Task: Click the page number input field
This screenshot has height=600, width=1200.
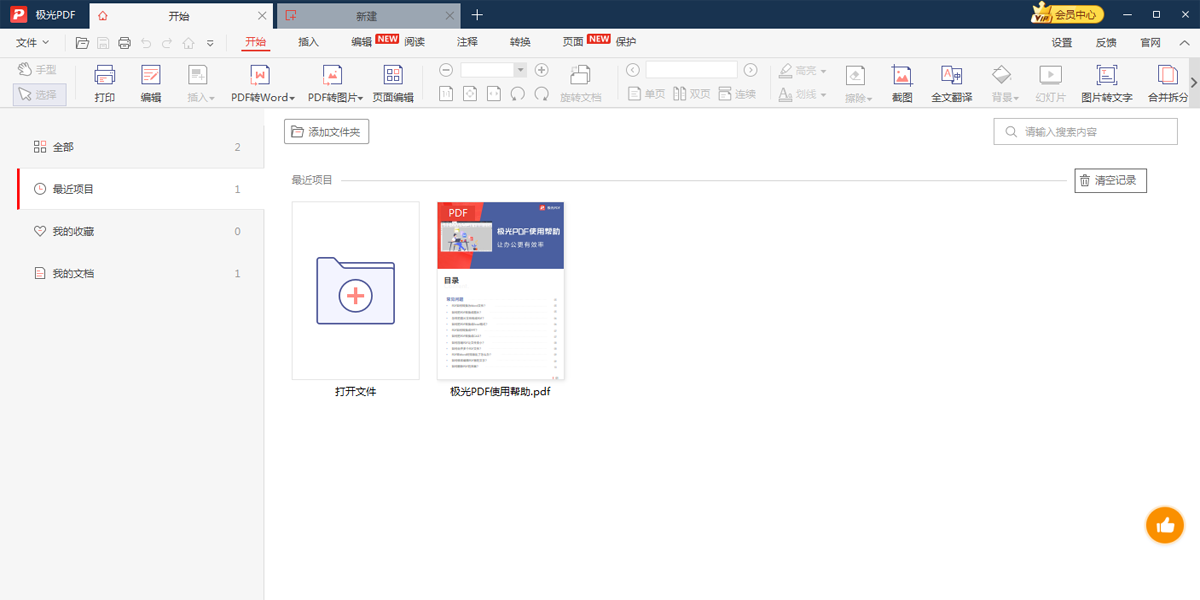Action: [x=691, y=70]
